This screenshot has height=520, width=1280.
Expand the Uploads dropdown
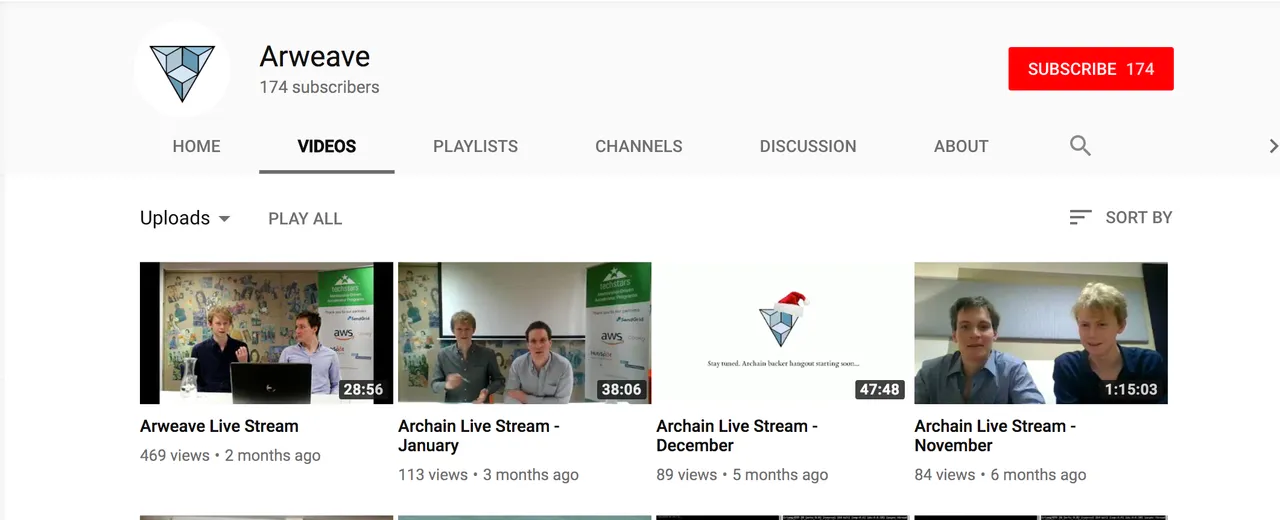185,218
